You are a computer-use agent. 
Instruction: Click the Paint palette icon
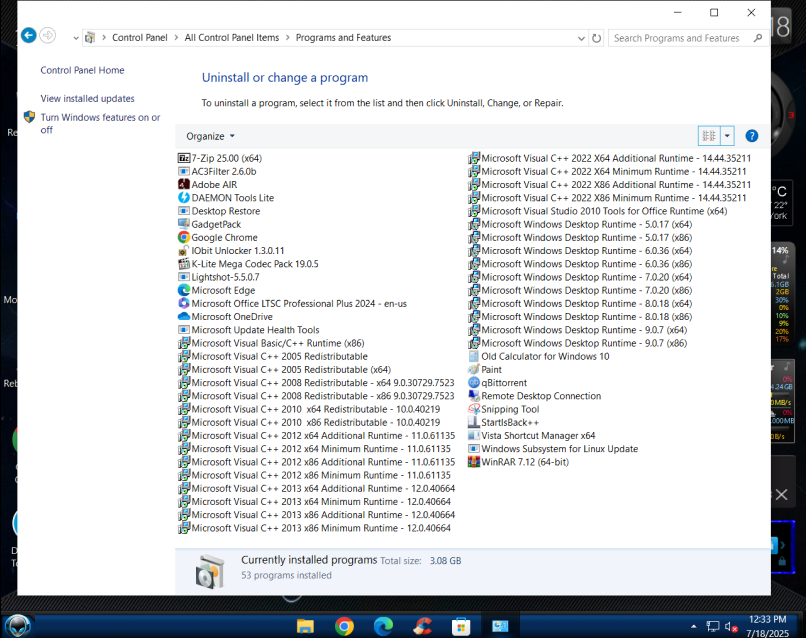473,369
